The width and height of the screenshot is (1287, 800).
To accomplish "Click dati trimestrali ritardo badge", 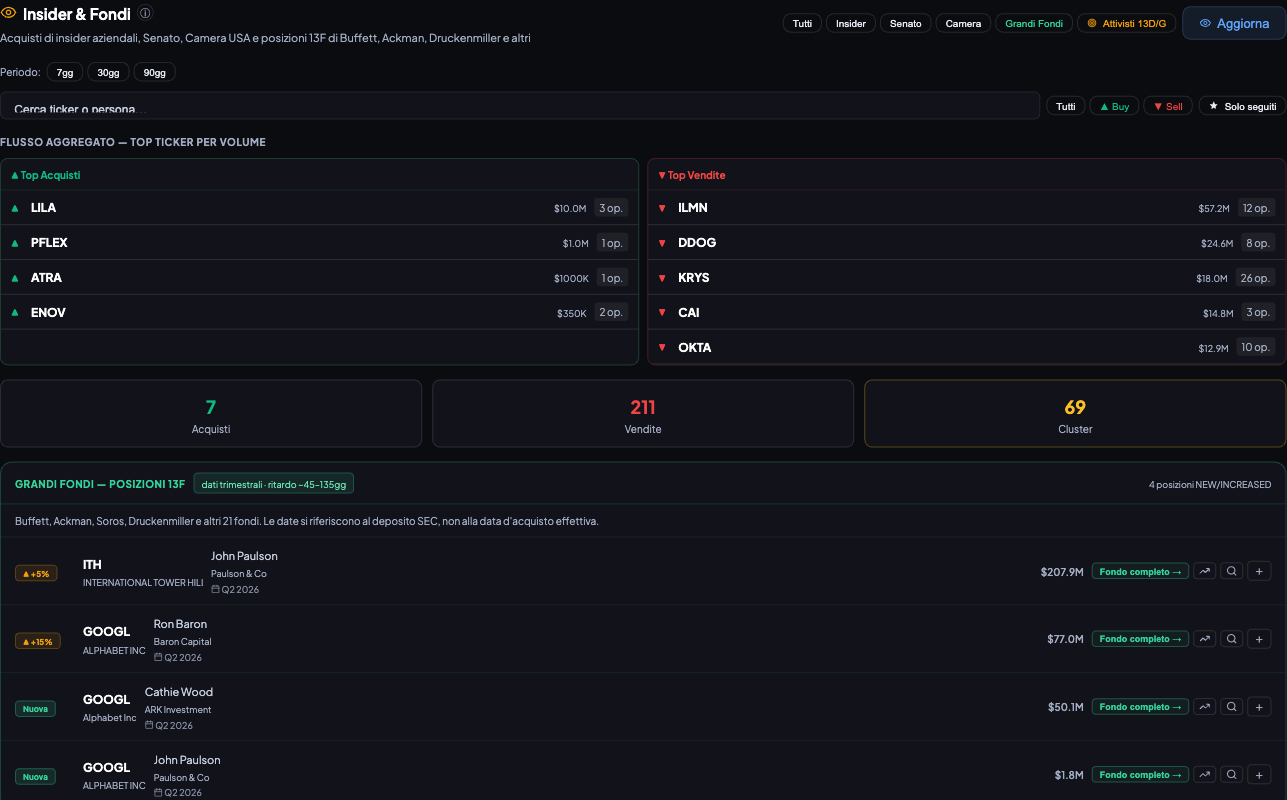I will (274, 484).
